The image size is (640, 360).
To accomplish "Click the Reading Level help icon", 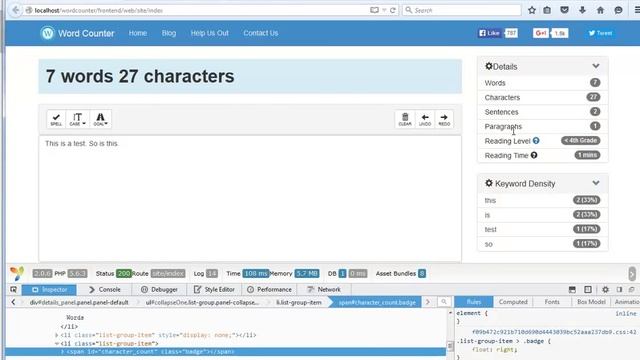I will [x=536, y=140].
